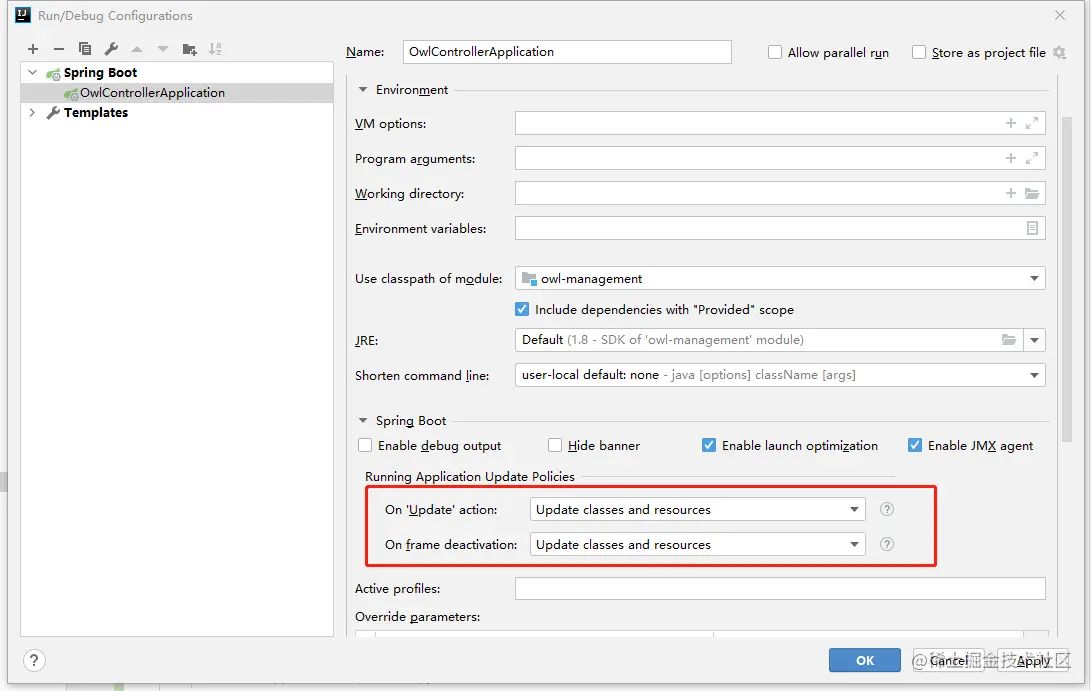The height and width of the screenshot is (691, 1092).
Task: Click the Add New Configuration plus icon
Action: (33, 49)
